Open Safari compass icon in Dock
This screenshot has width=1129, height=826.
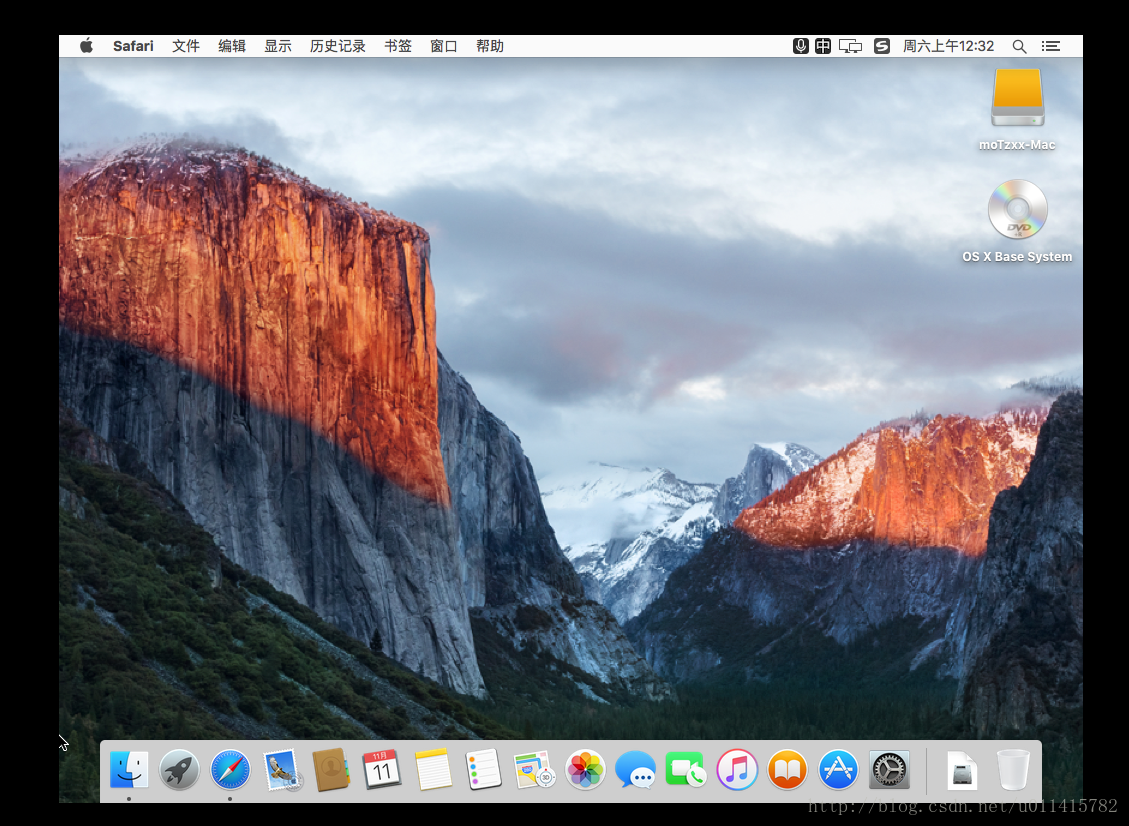(230, 770)
